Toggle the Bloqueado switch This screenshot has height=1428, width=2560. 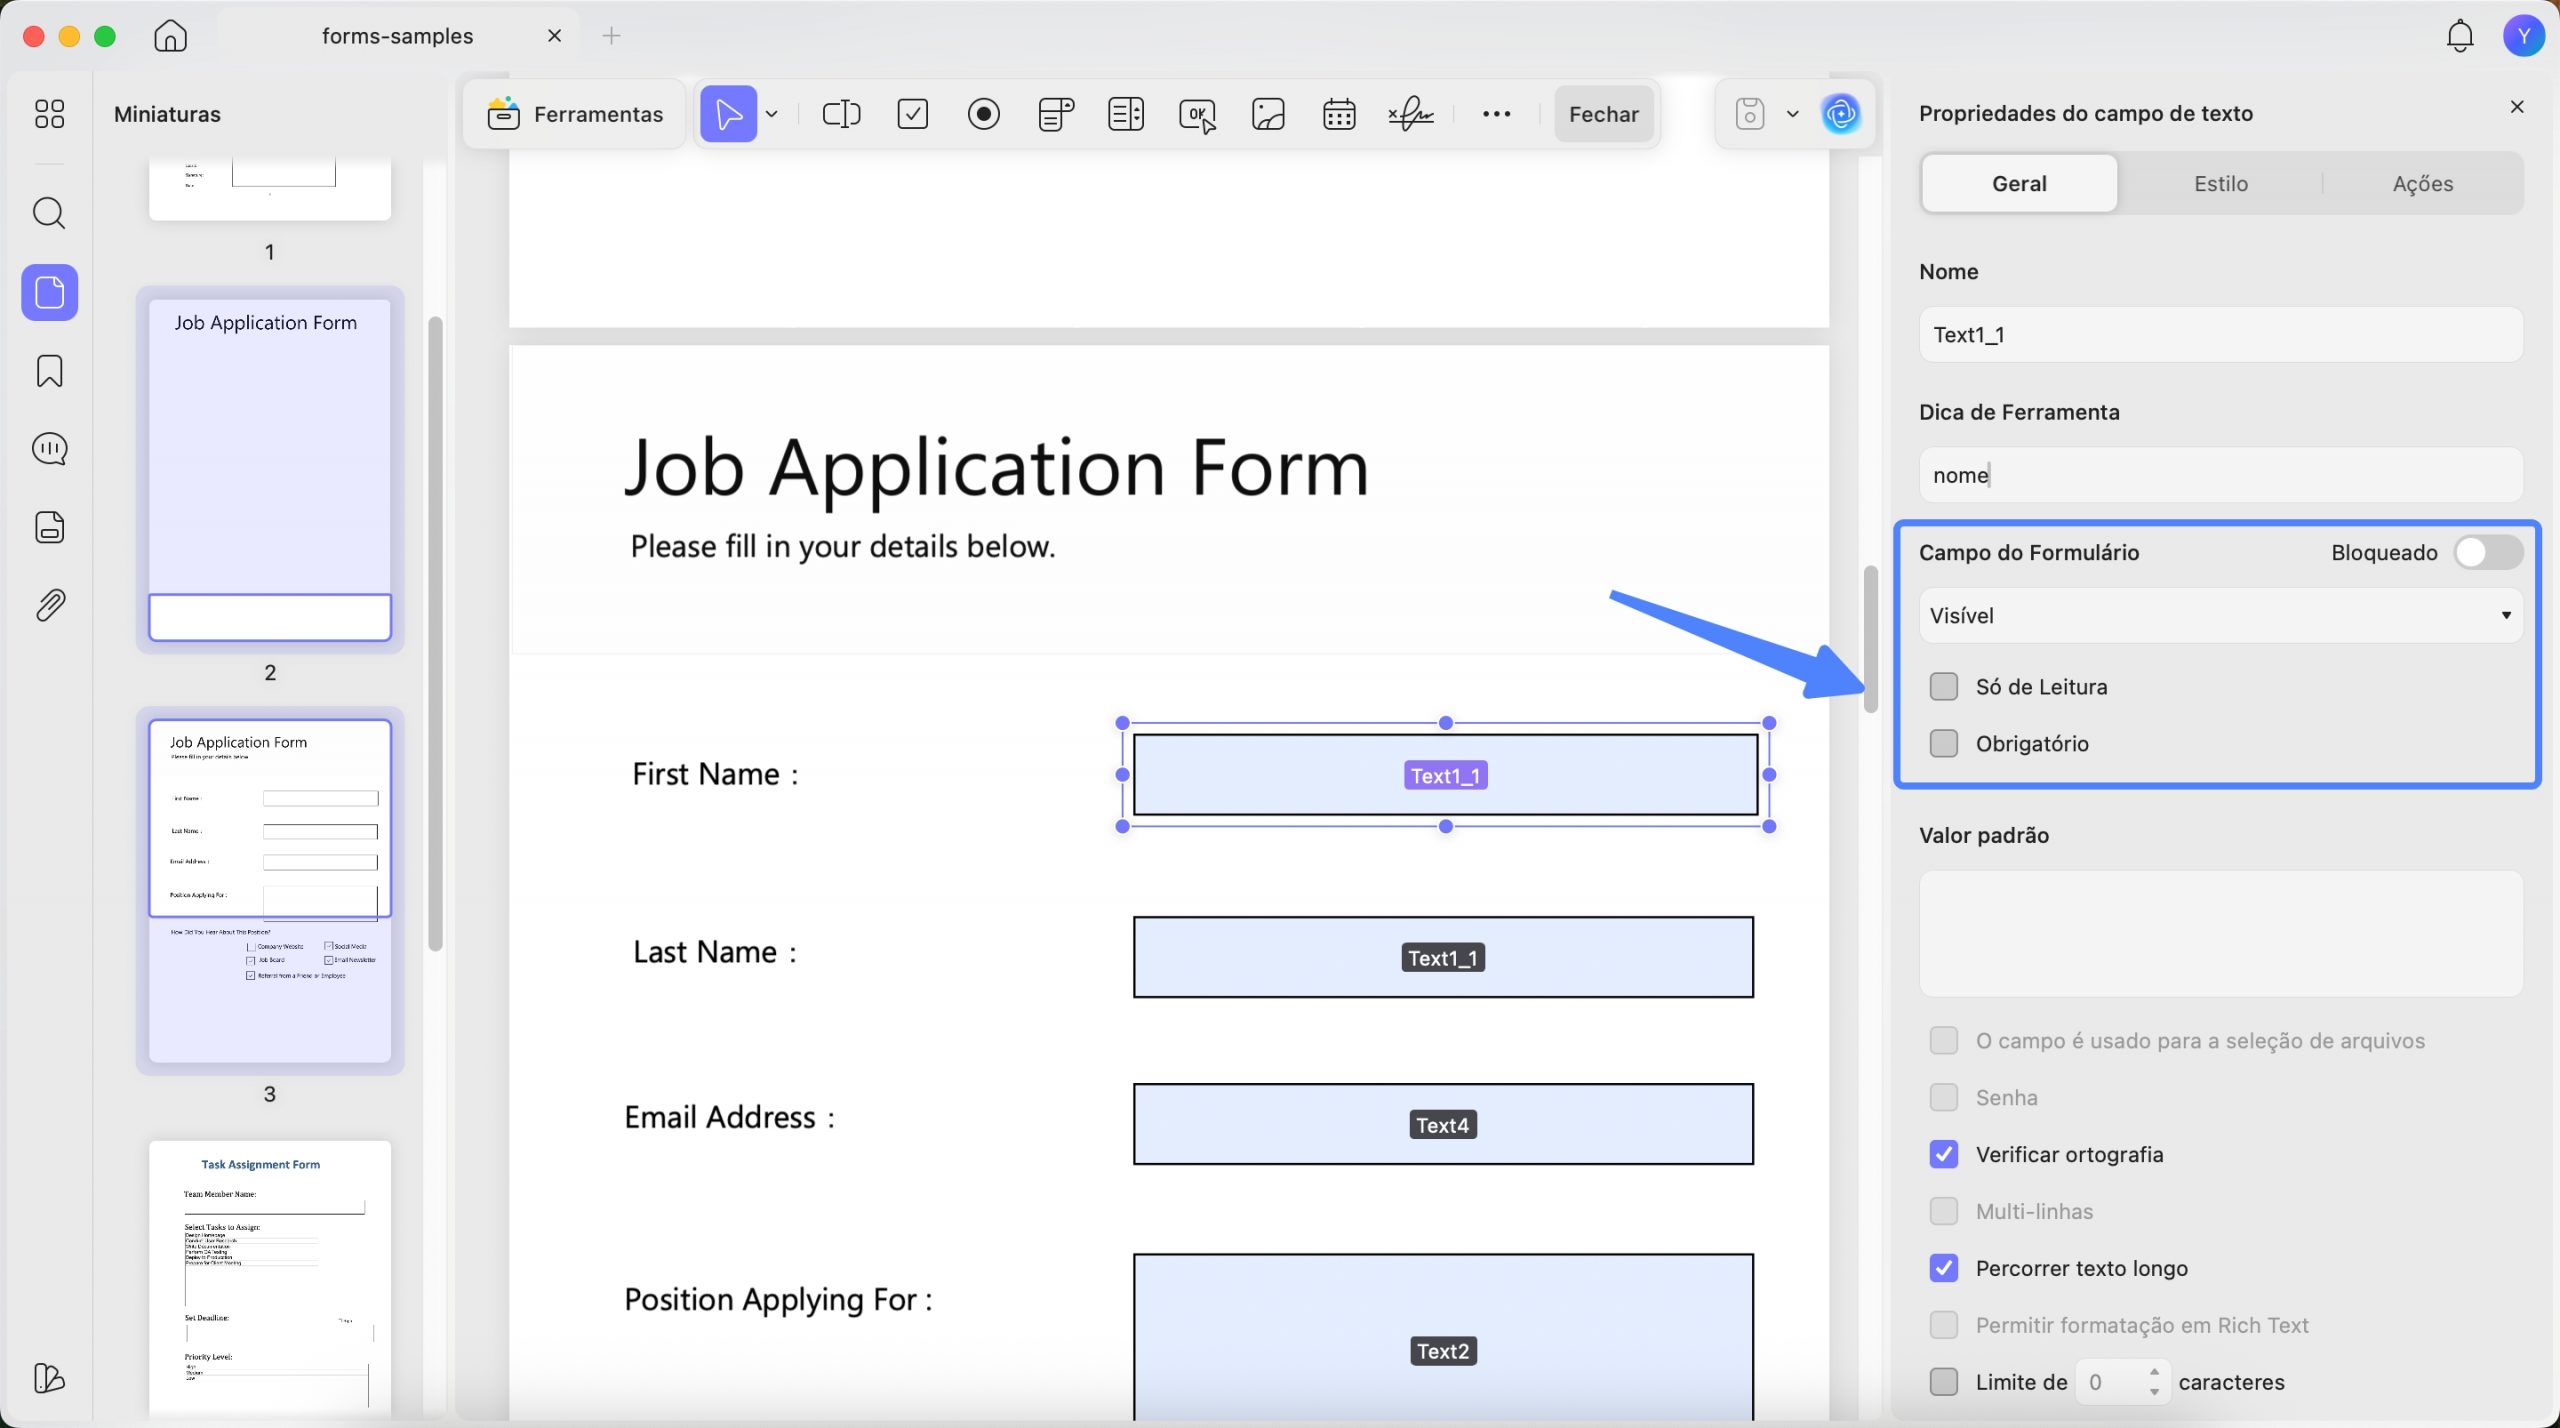[2488, 553]
